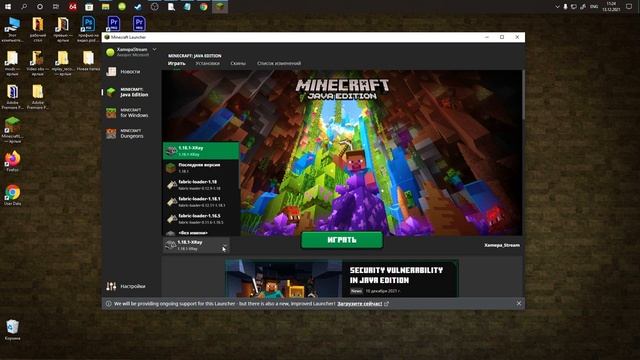Select the Chrome User Data desktop shortcut
This screenshot has height=360, width=640.
tap(12, 195)
